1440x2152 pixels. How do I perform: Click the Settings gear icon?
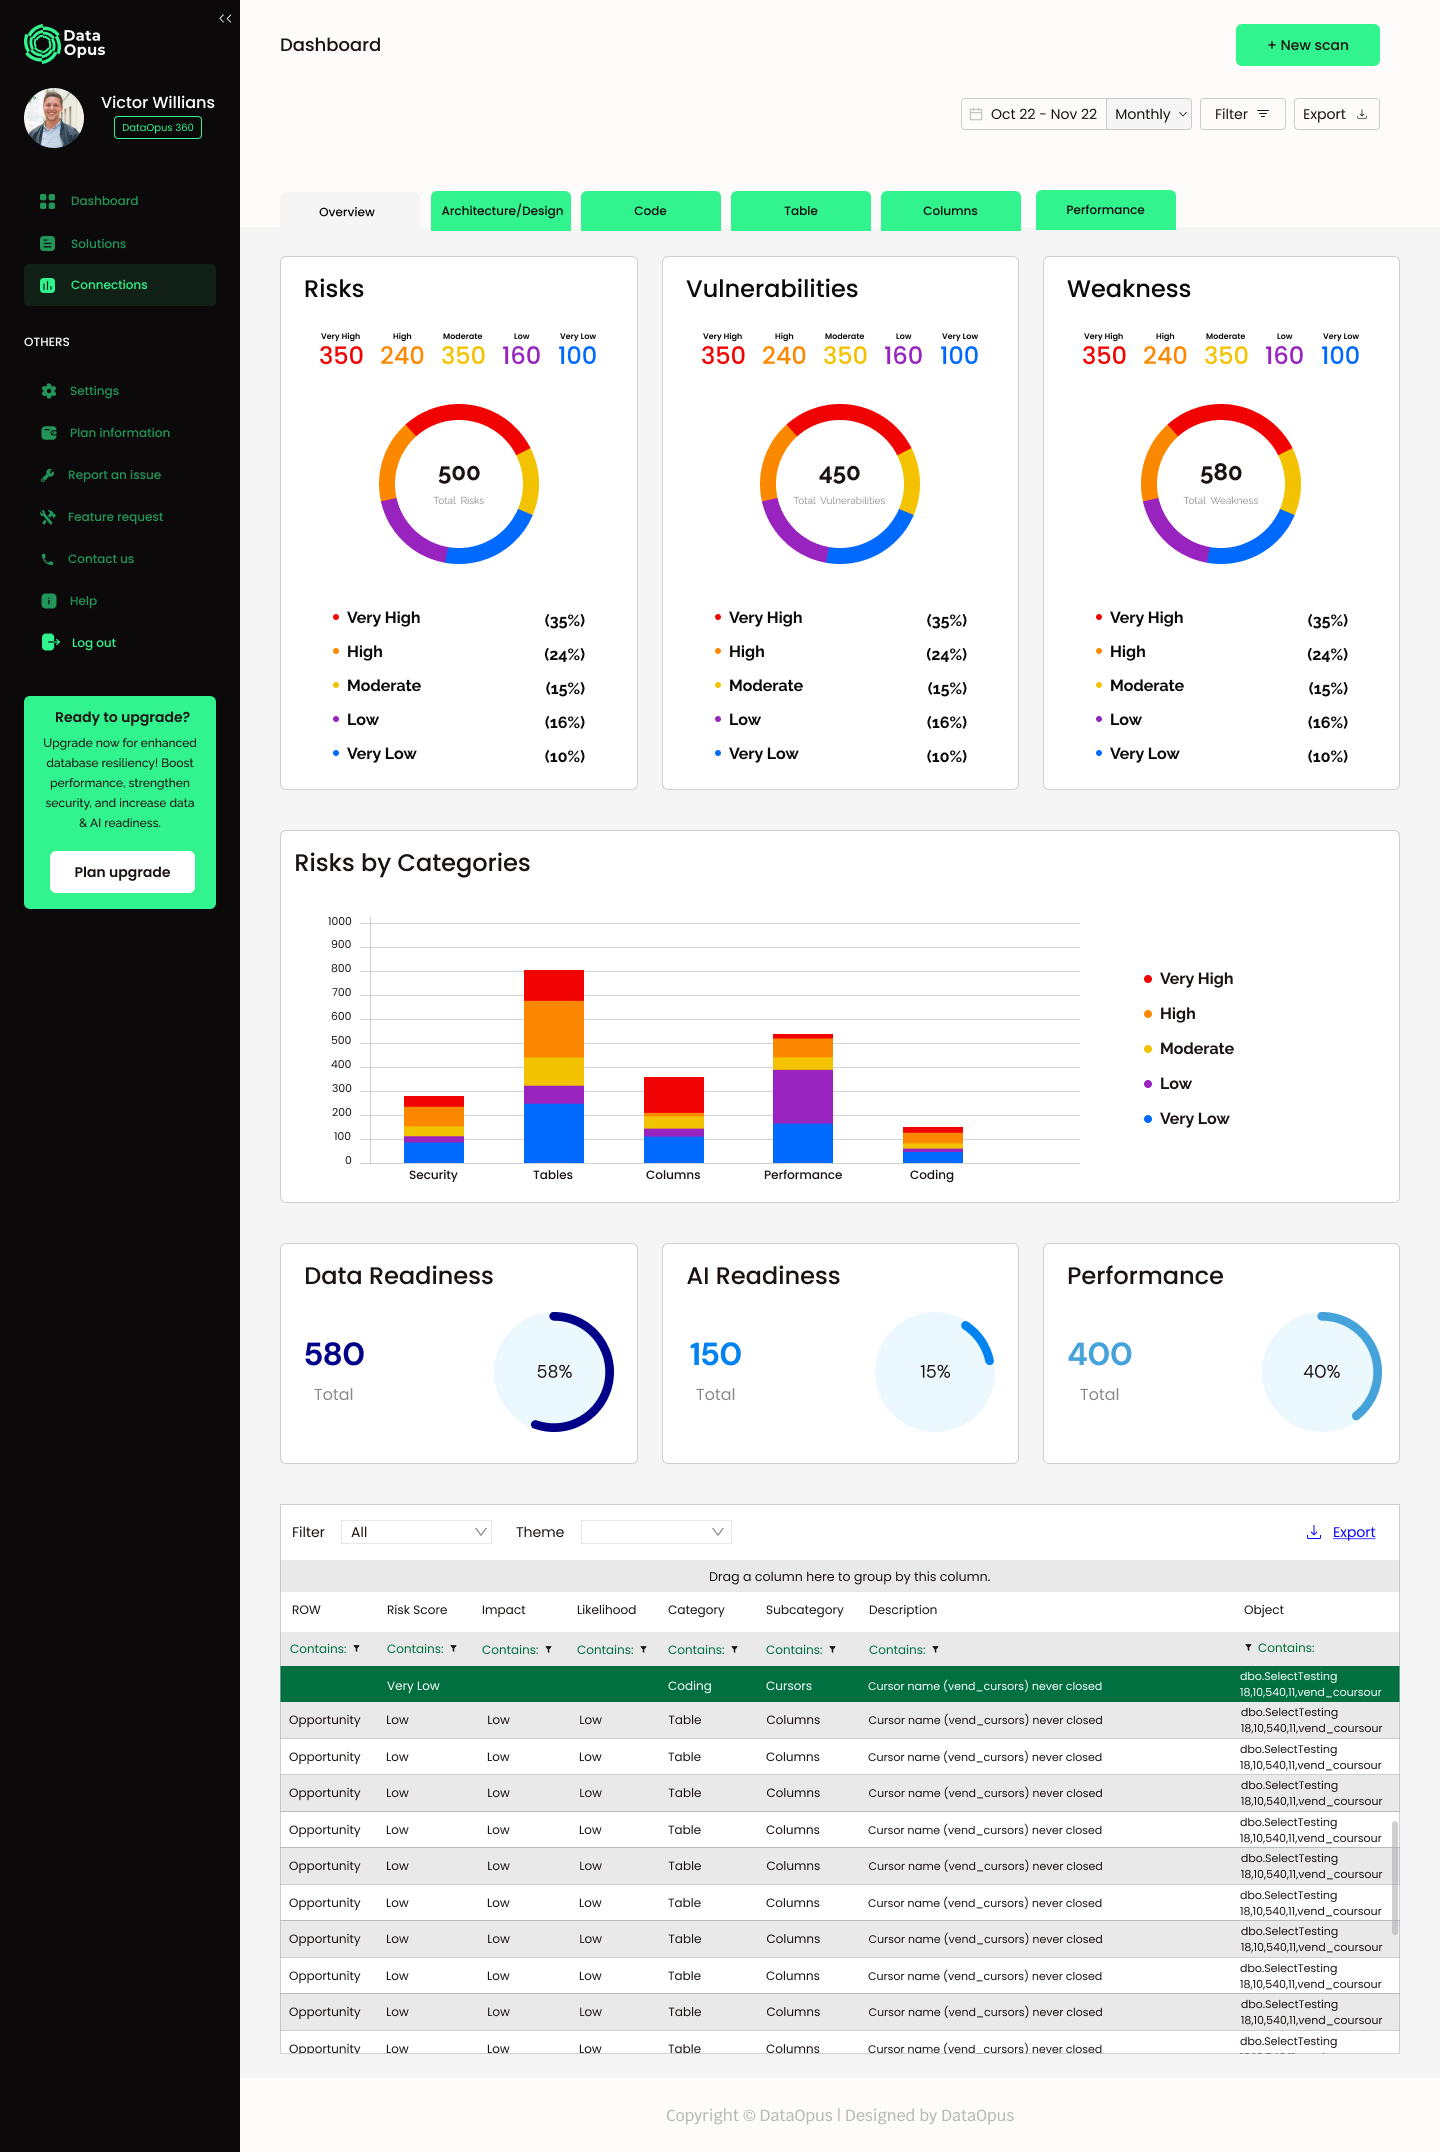(49, 391)
